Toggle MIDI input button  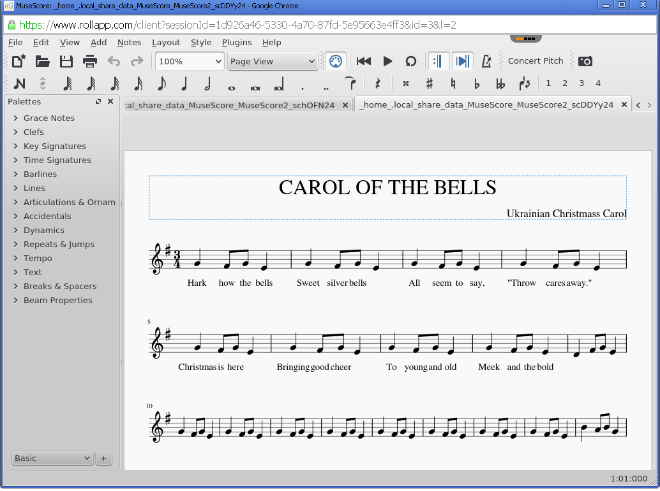(335, 61)
